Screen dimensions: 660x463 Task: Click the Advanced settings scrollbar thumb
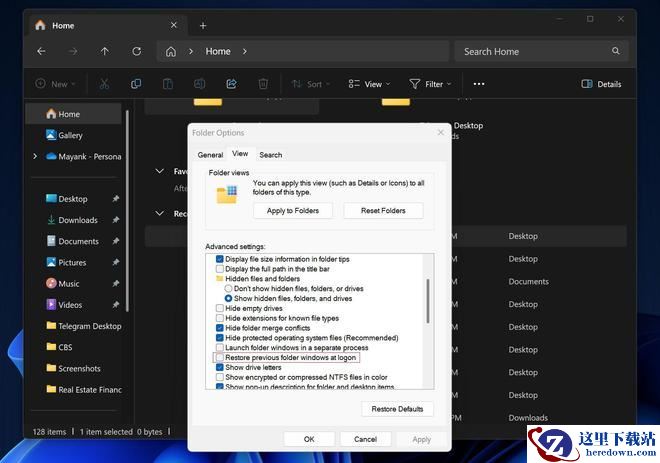pyautogui.click(x=428, y=301)
